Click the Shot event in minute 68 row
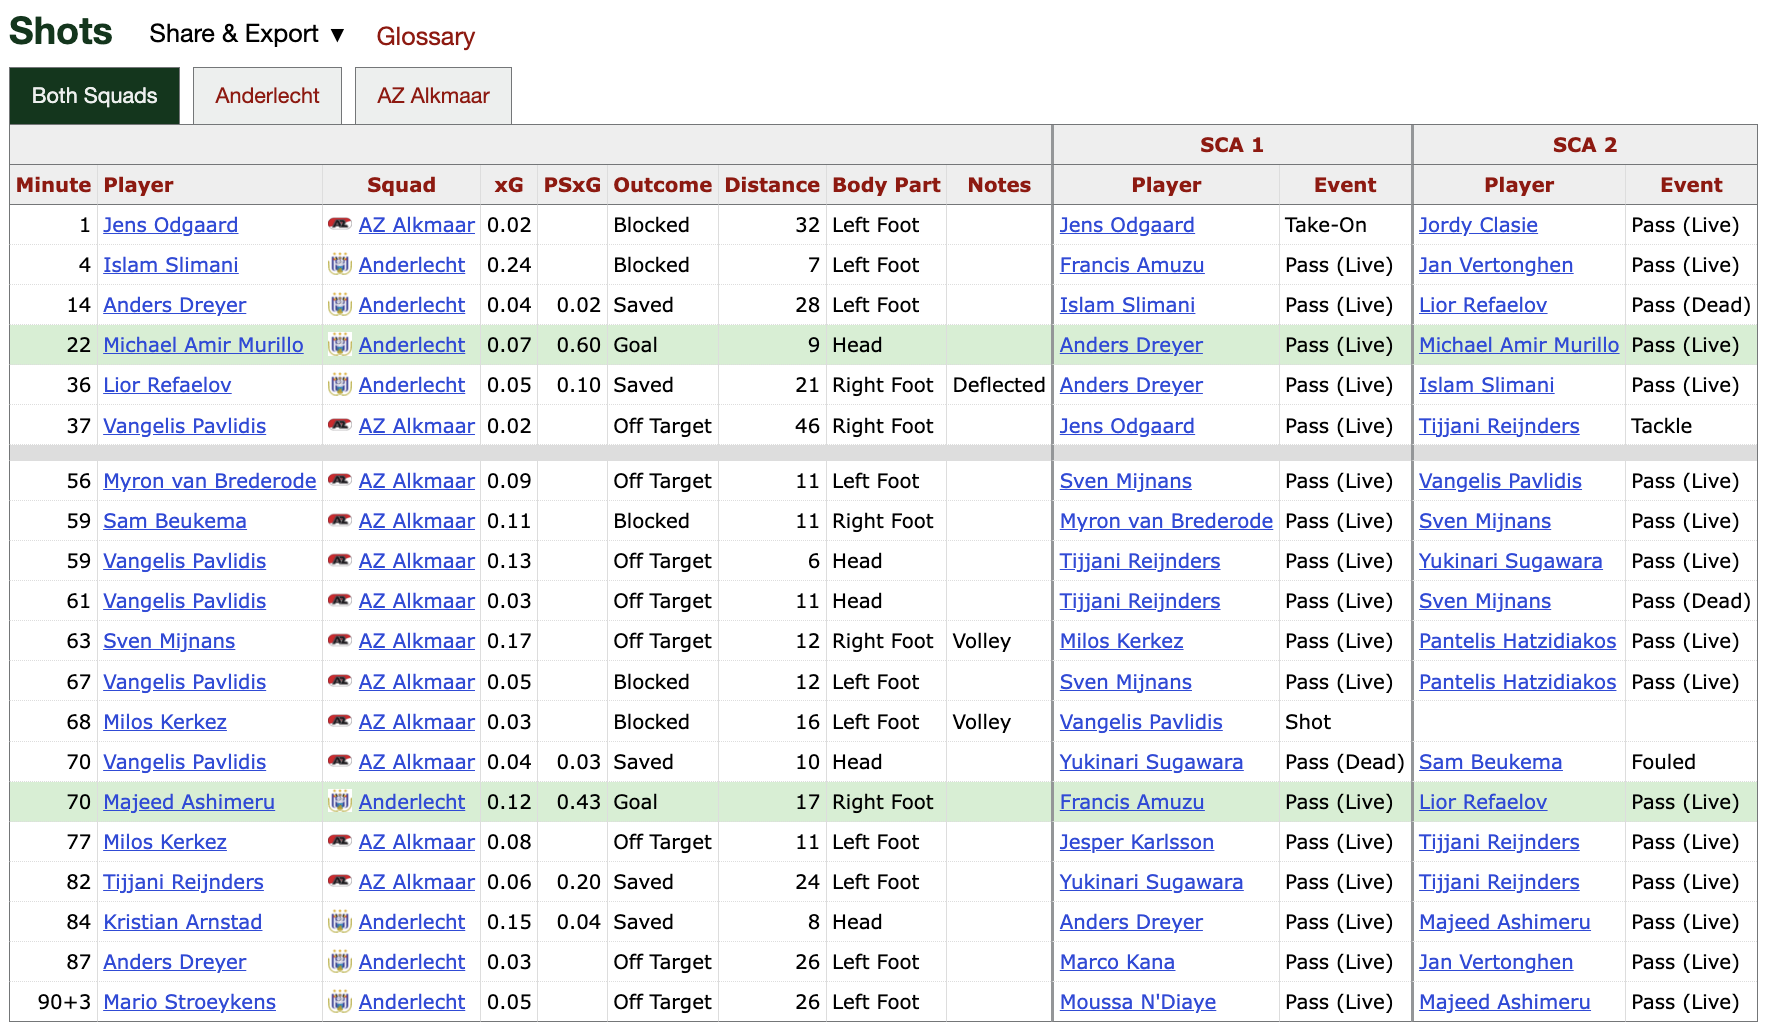This screenshot has width=1772, height=1036. pos(1307,722)
